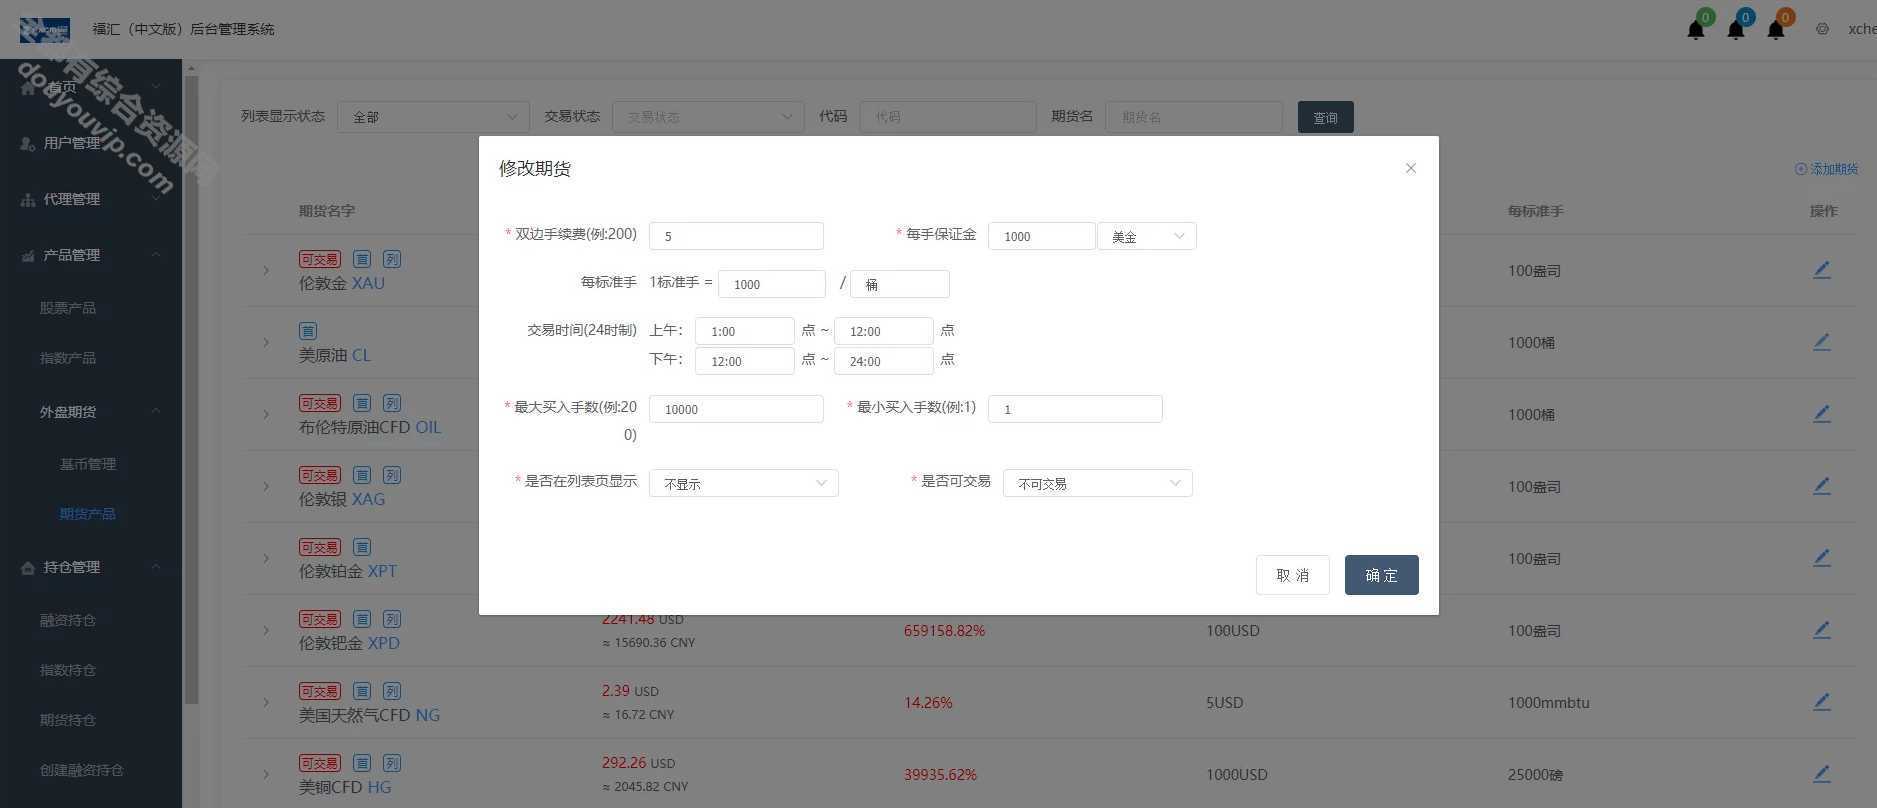Click the 查询 search button
The width and height of the screenshot is (1877, 808).
click(1326, 117)
